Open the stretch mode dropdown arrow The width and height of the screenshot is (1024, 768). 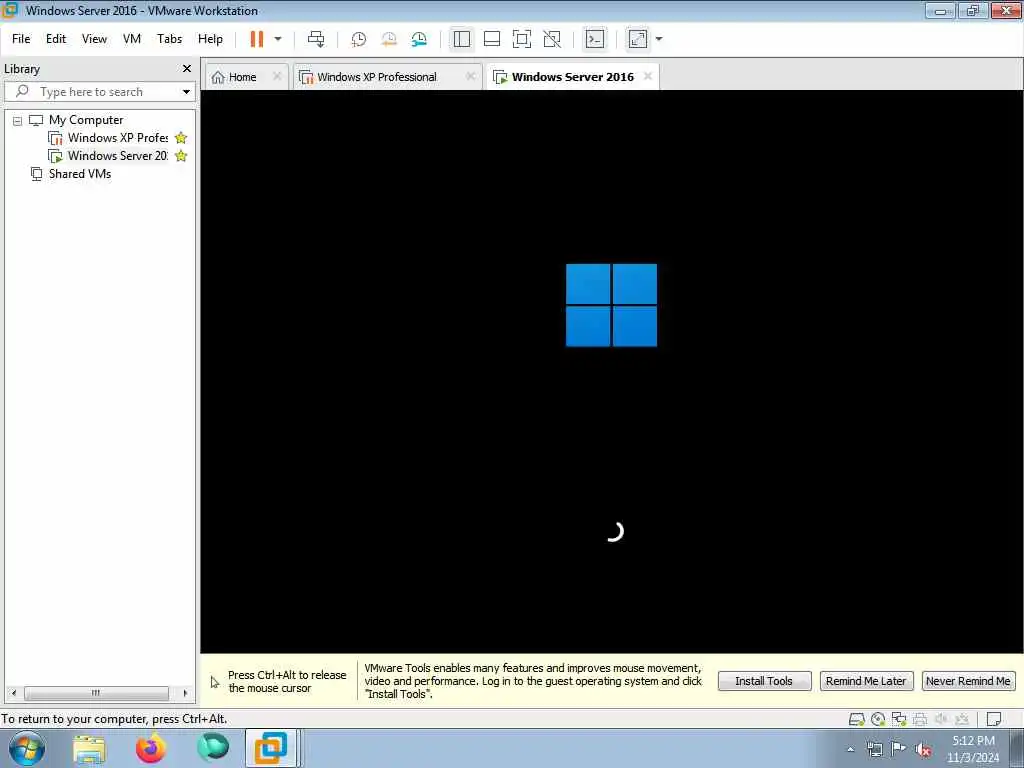click(x=659, y=39)
